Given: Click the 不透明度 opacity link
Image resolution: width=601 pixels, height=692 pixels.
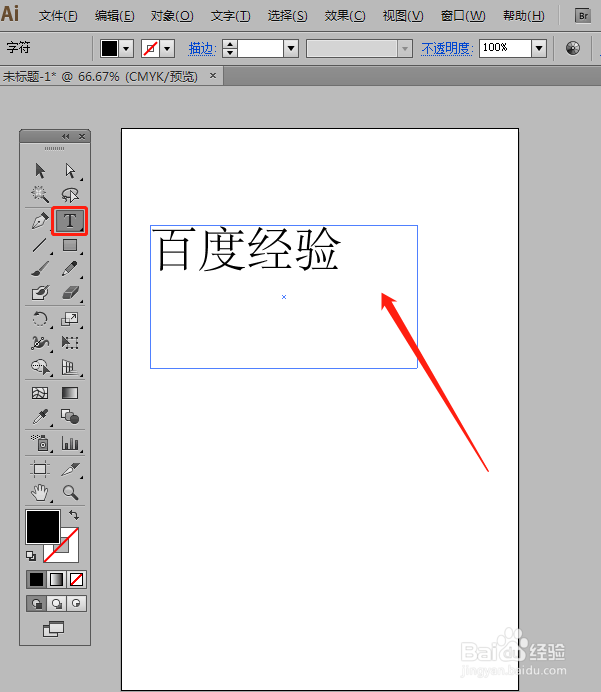Looking at the screenshot, I should tap(447, 49).
